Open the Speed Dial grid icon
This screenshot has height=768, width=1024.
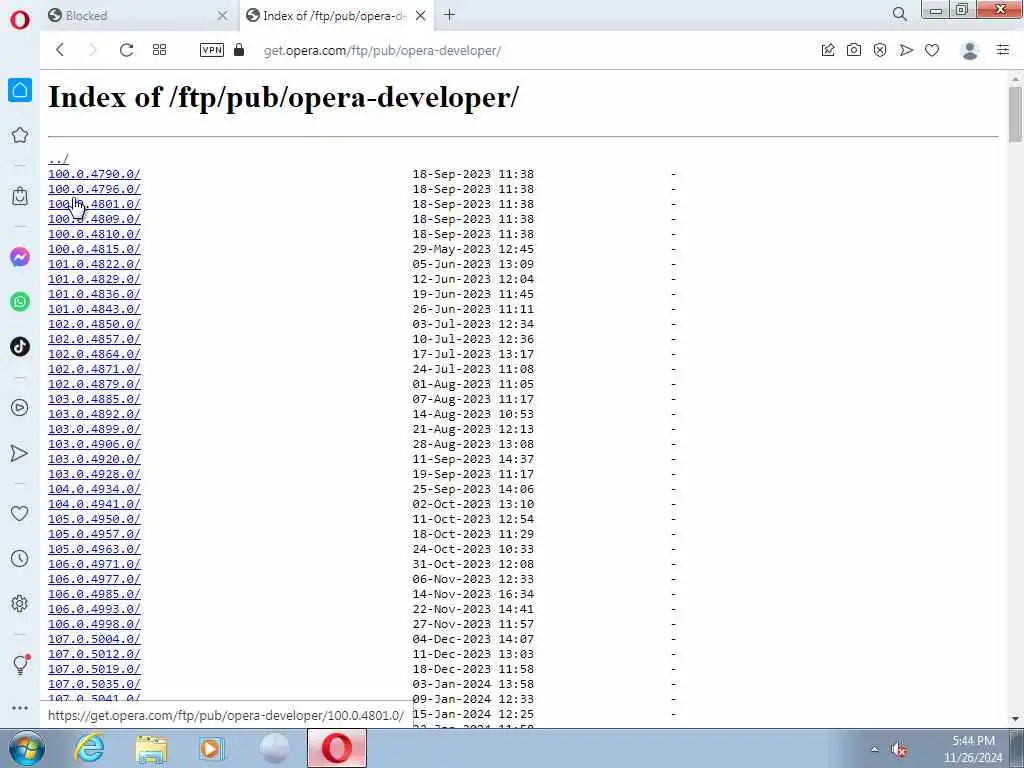tap(159, 50)
